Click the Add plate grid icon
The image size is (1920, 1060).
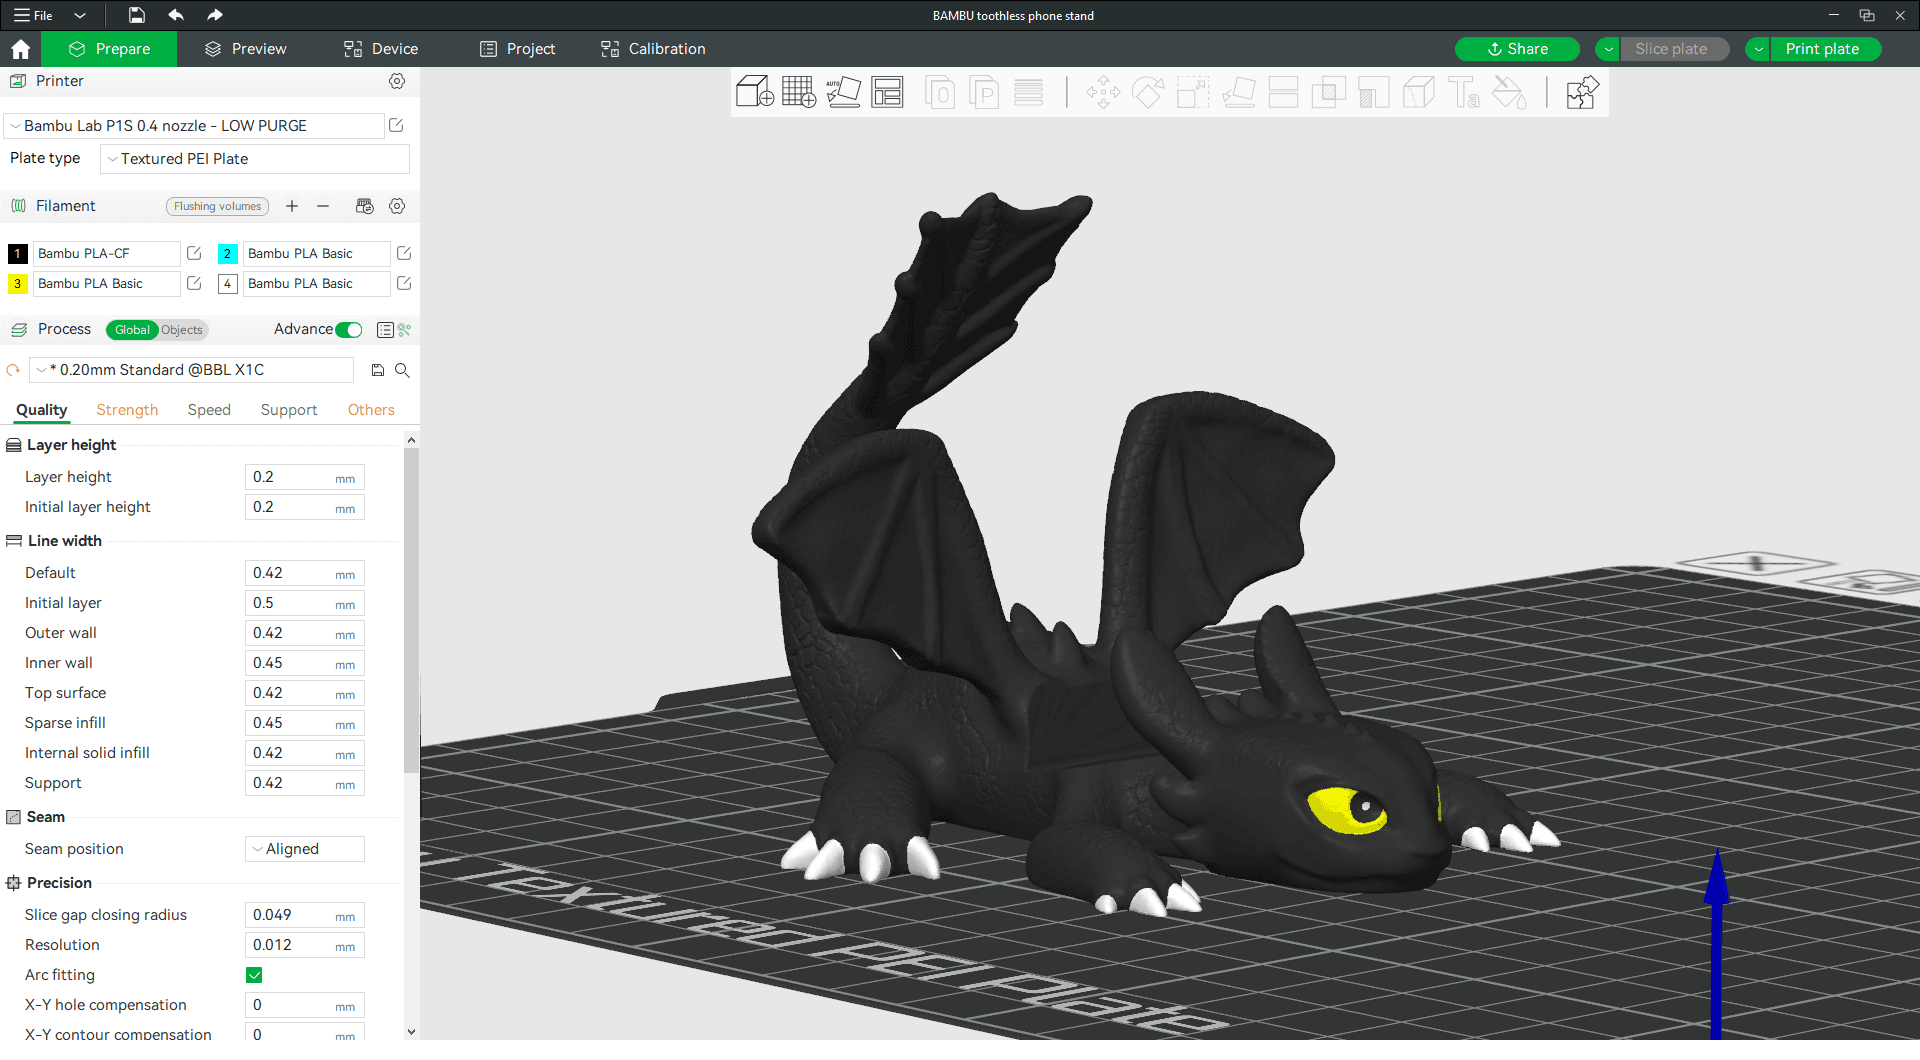pyautogui.click(x=799, y=92)
